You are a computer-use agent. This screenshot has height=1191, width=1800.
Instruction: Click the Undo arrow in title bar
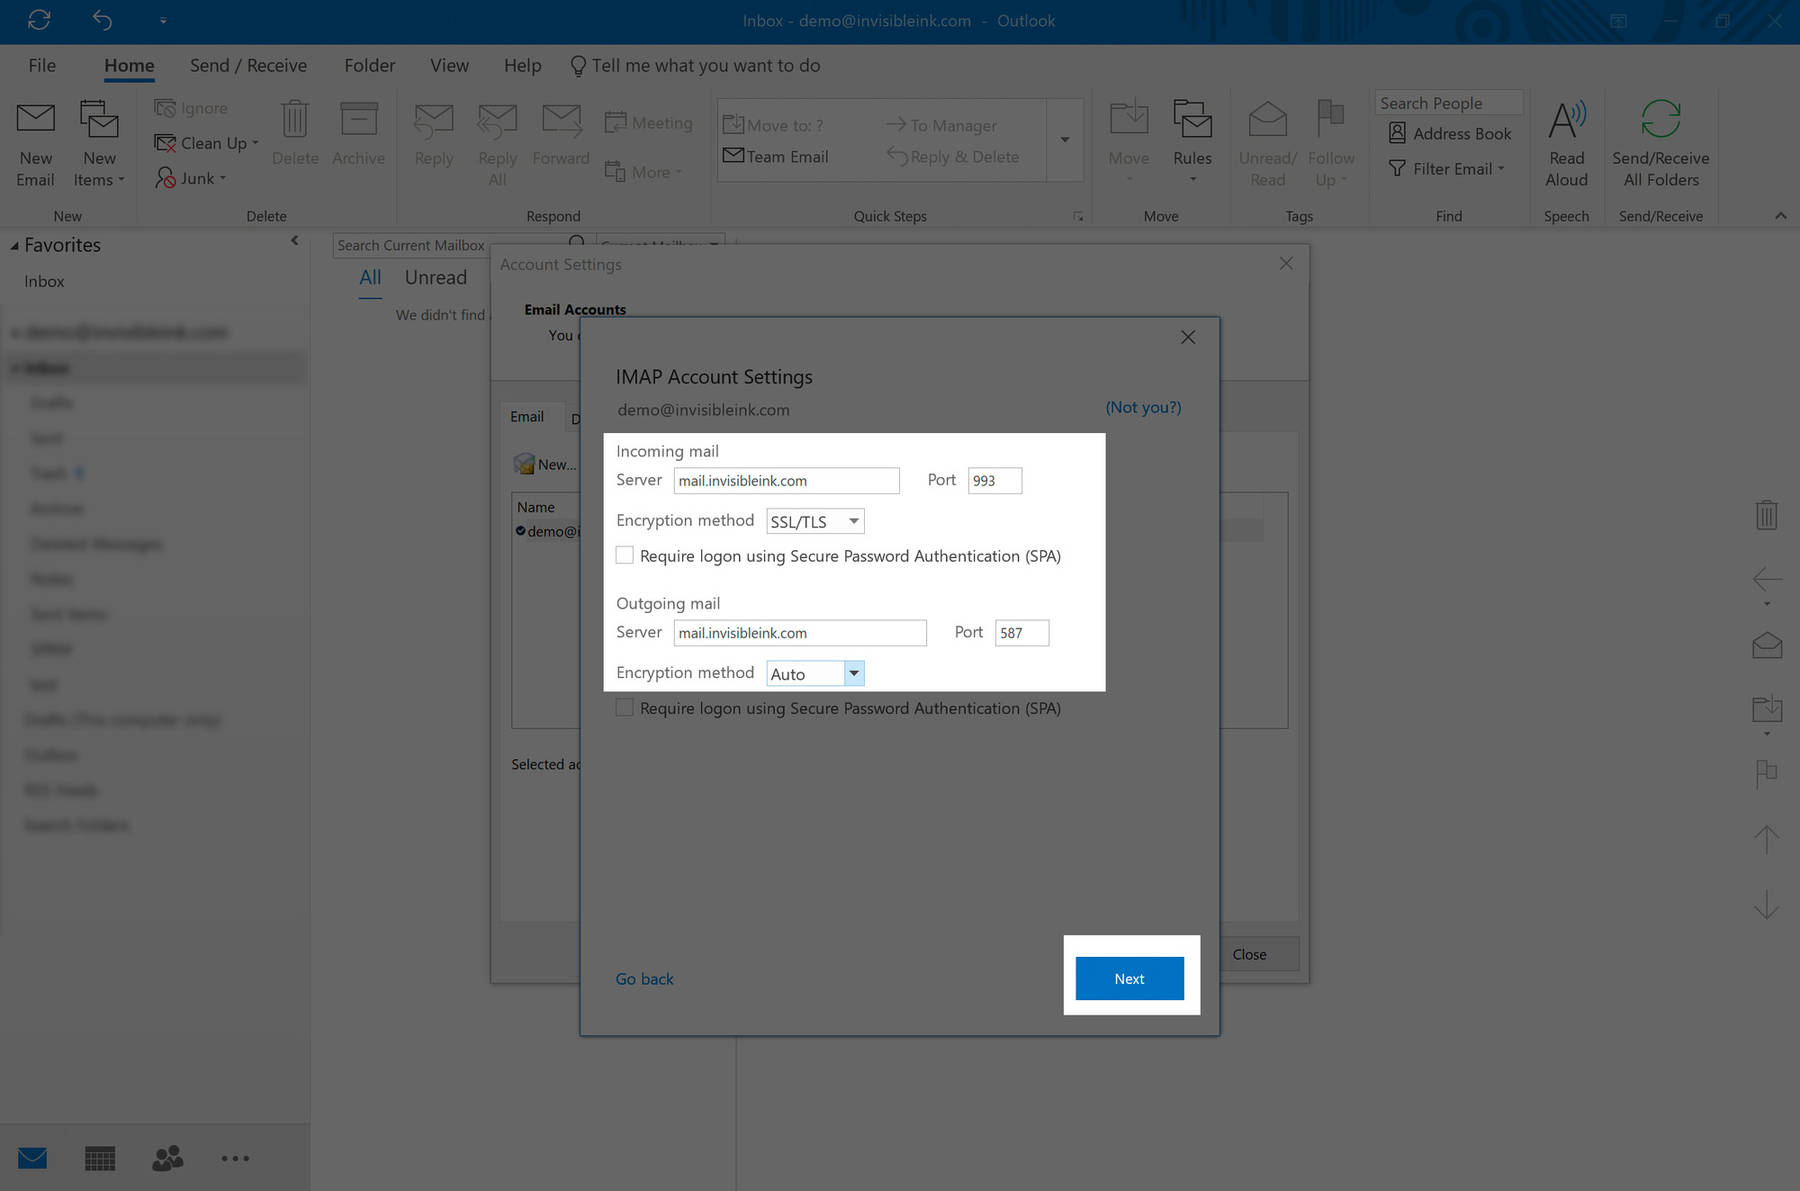pyautogui.click(x=102, y=20)
